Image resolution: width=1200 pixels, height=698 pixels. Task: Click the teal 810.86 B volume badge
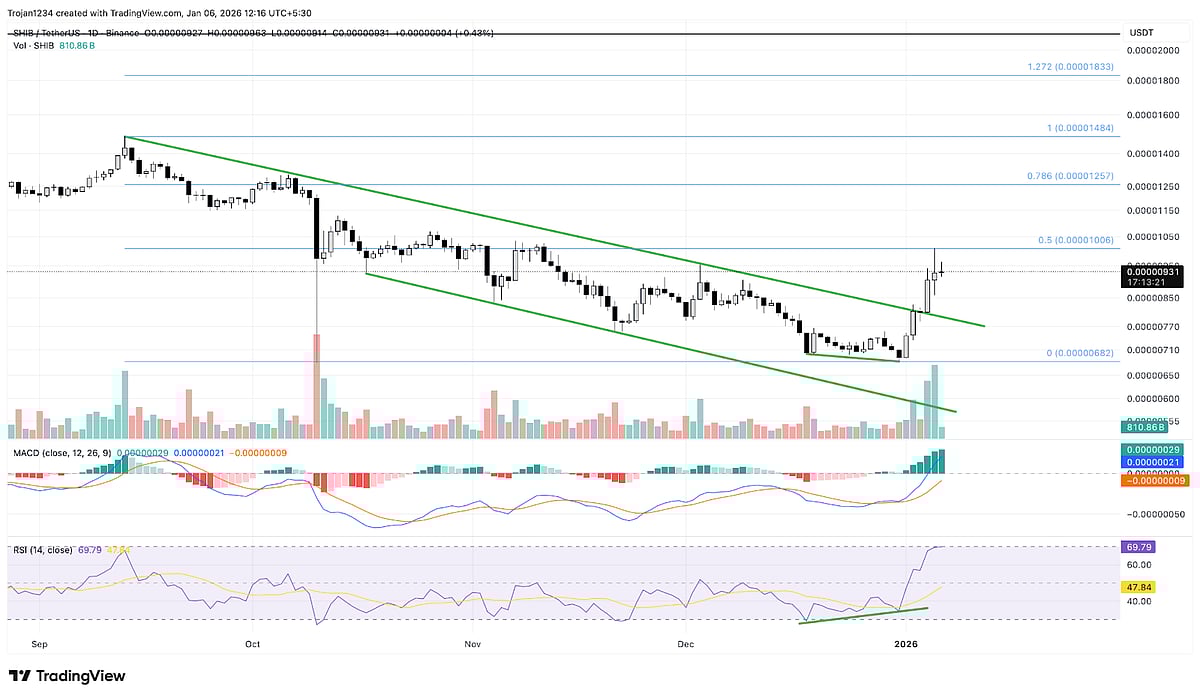(x=1145, y=427)
